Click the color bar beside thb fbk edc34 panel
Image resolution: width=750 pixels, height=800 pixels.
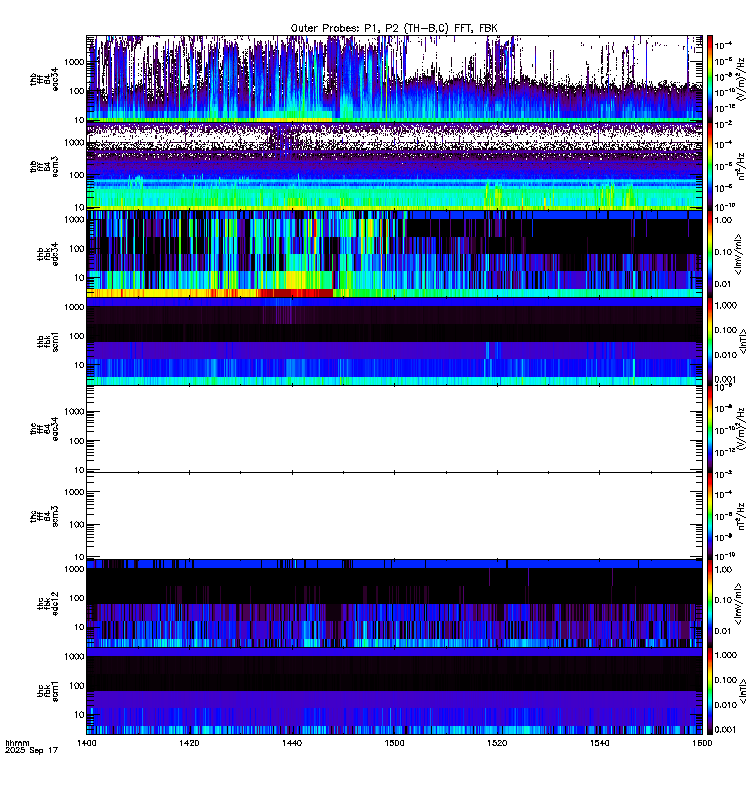[x=709, y=254]
